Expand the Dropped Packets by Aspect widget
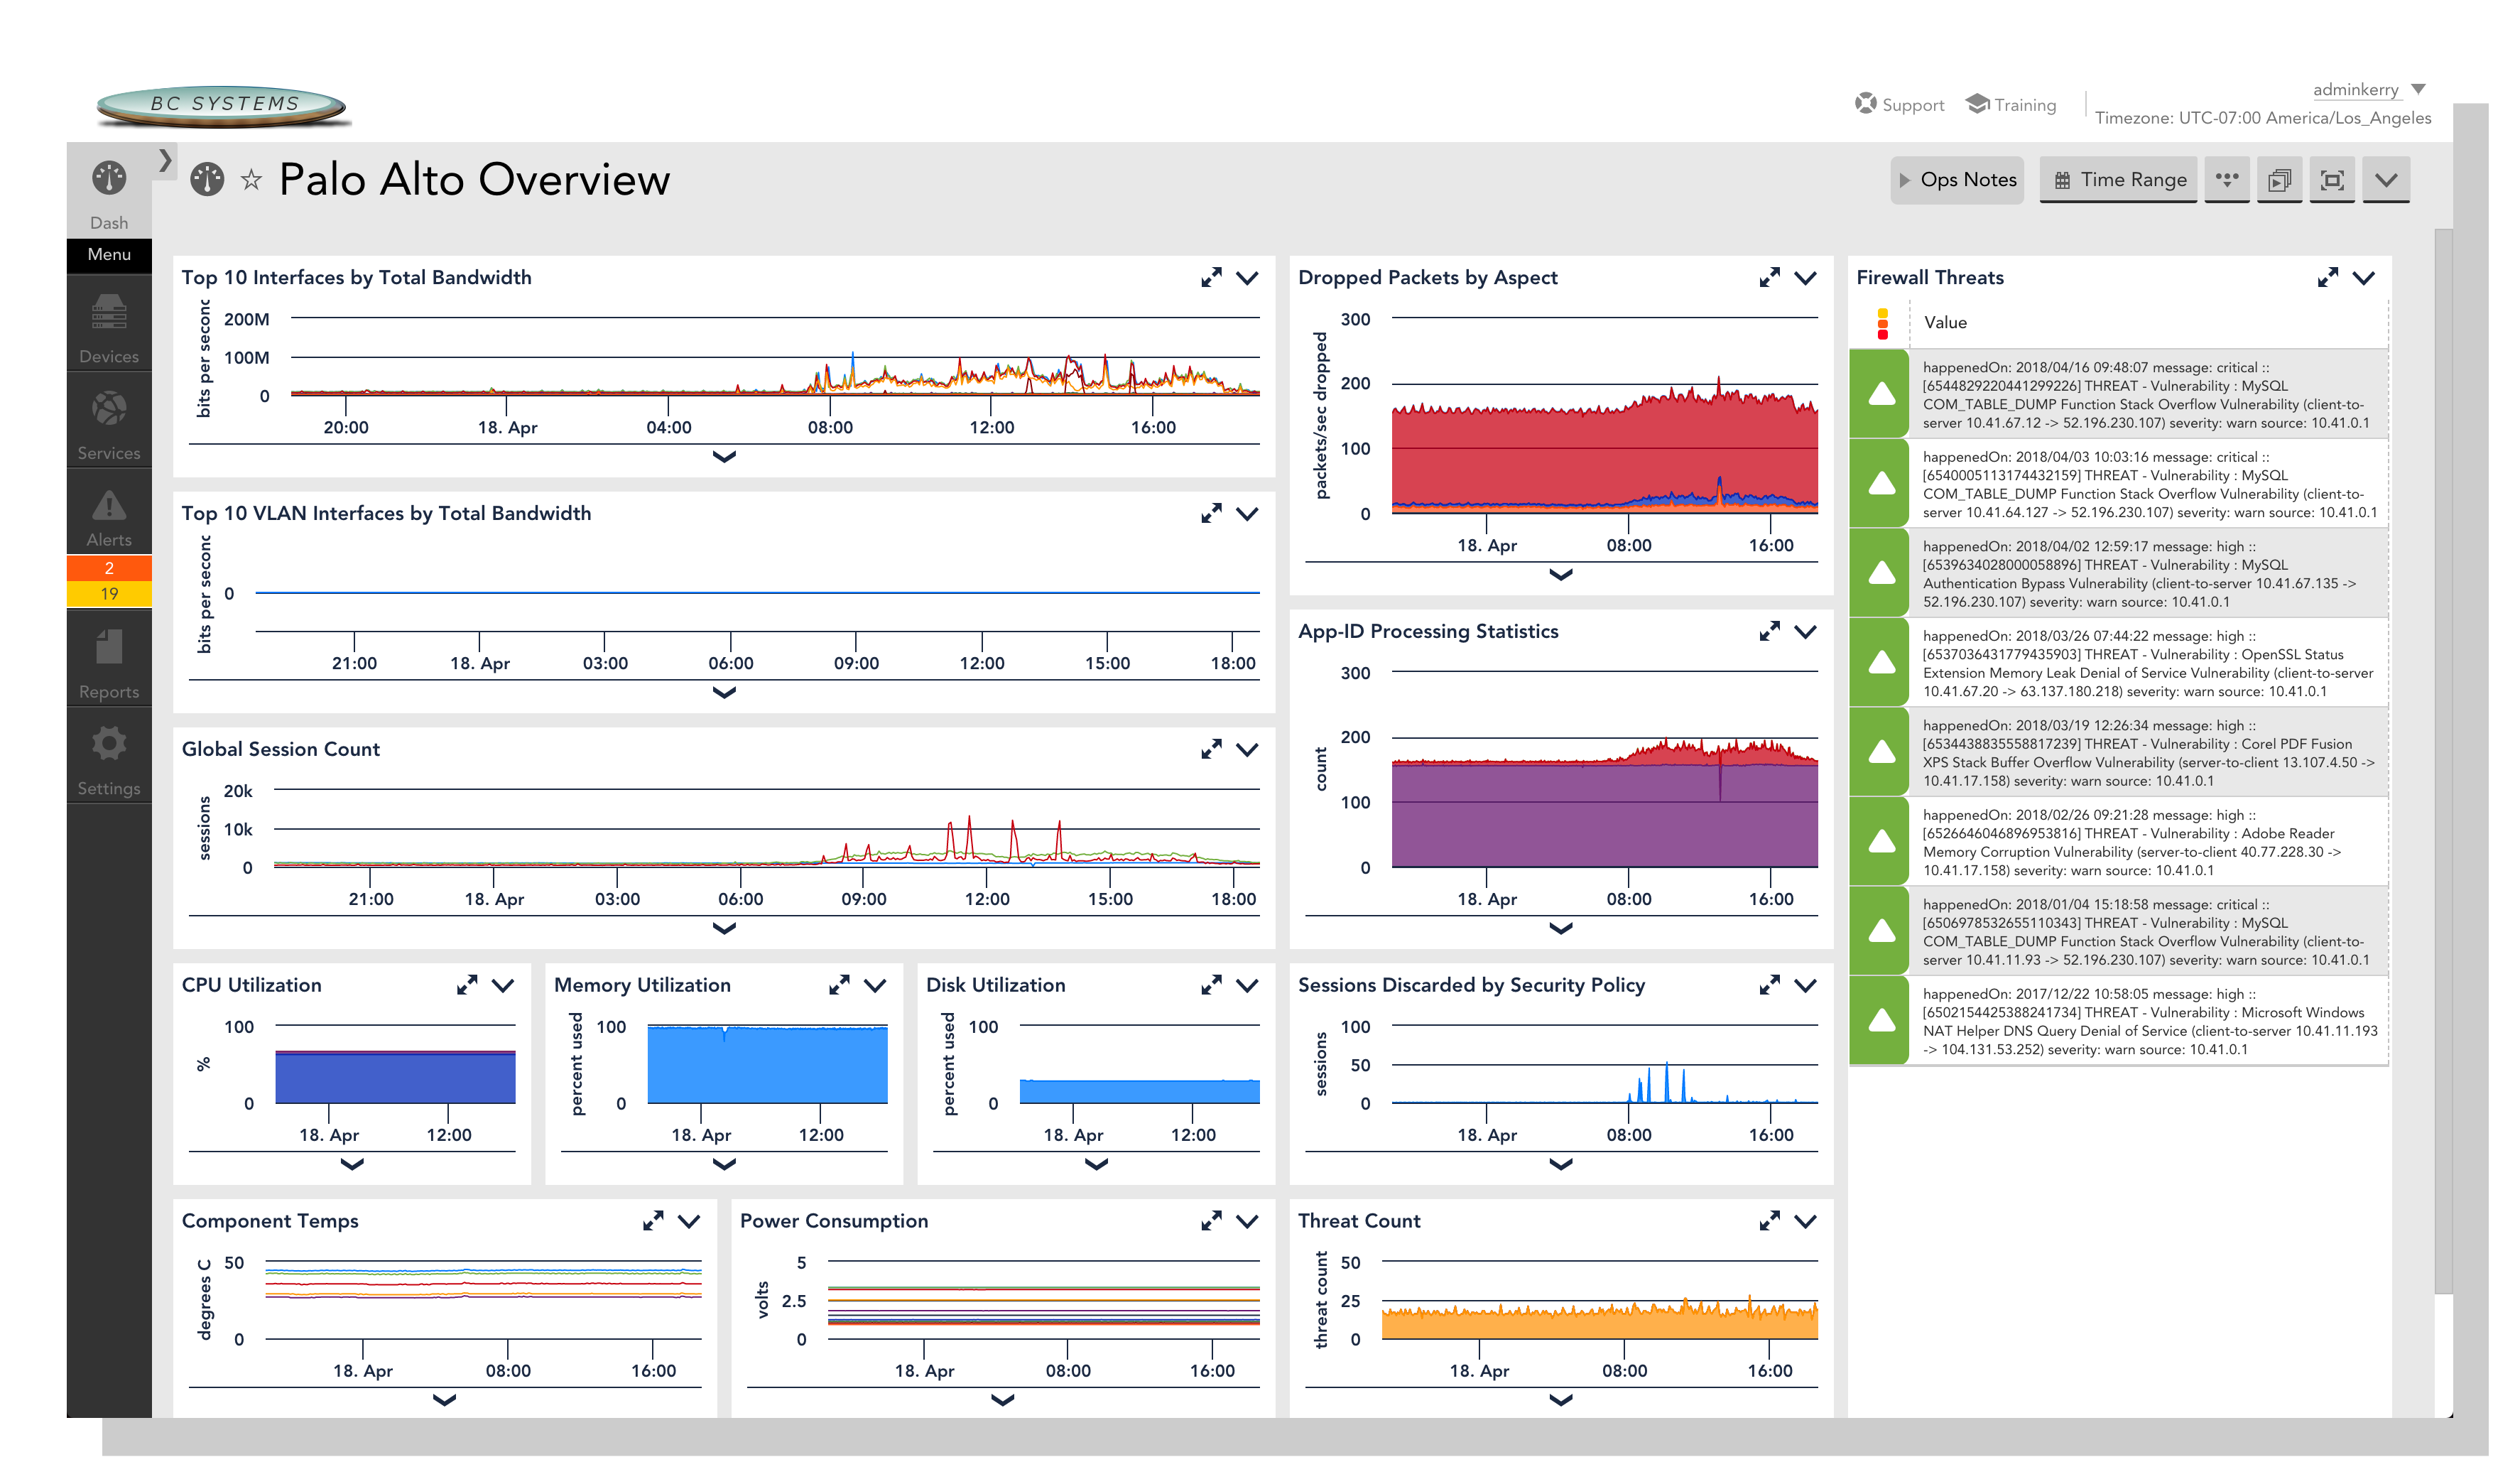This screenshot has height=1484, width=2520. tap(1769, 278)
